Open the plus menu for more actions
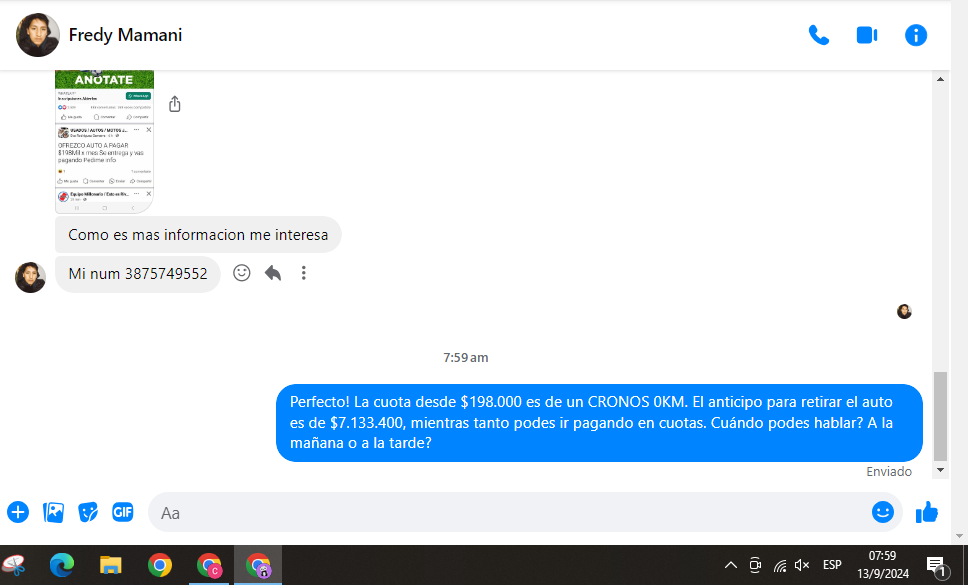 pos(18,512)
